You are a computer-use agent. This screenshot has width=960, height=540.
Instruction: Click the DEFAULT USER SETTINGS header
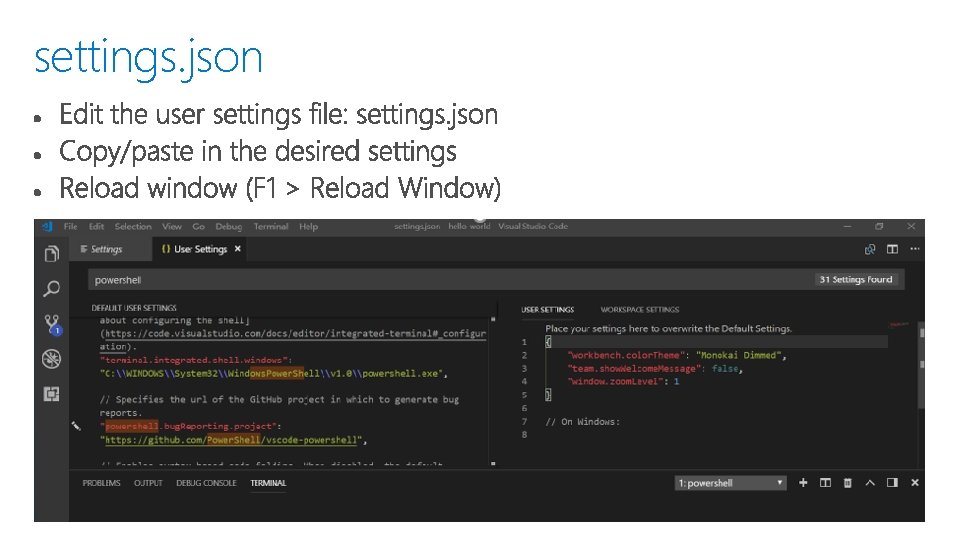134,308
